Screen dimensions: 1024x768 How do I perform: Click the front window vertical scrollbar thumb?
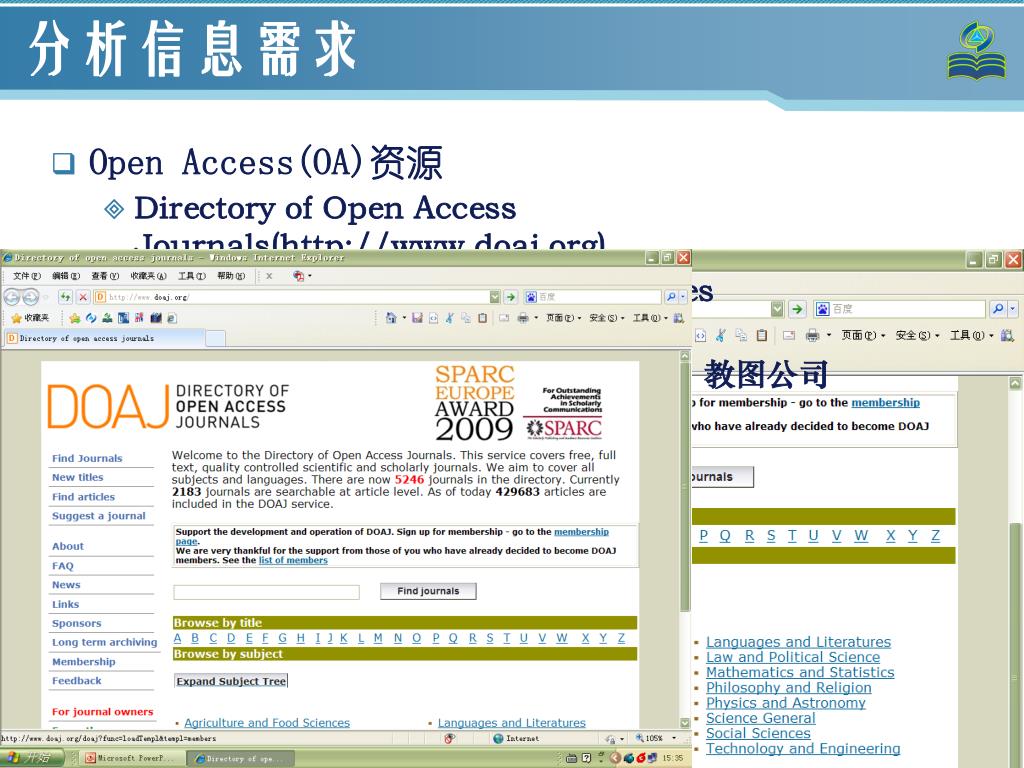[x=684, y=488]
